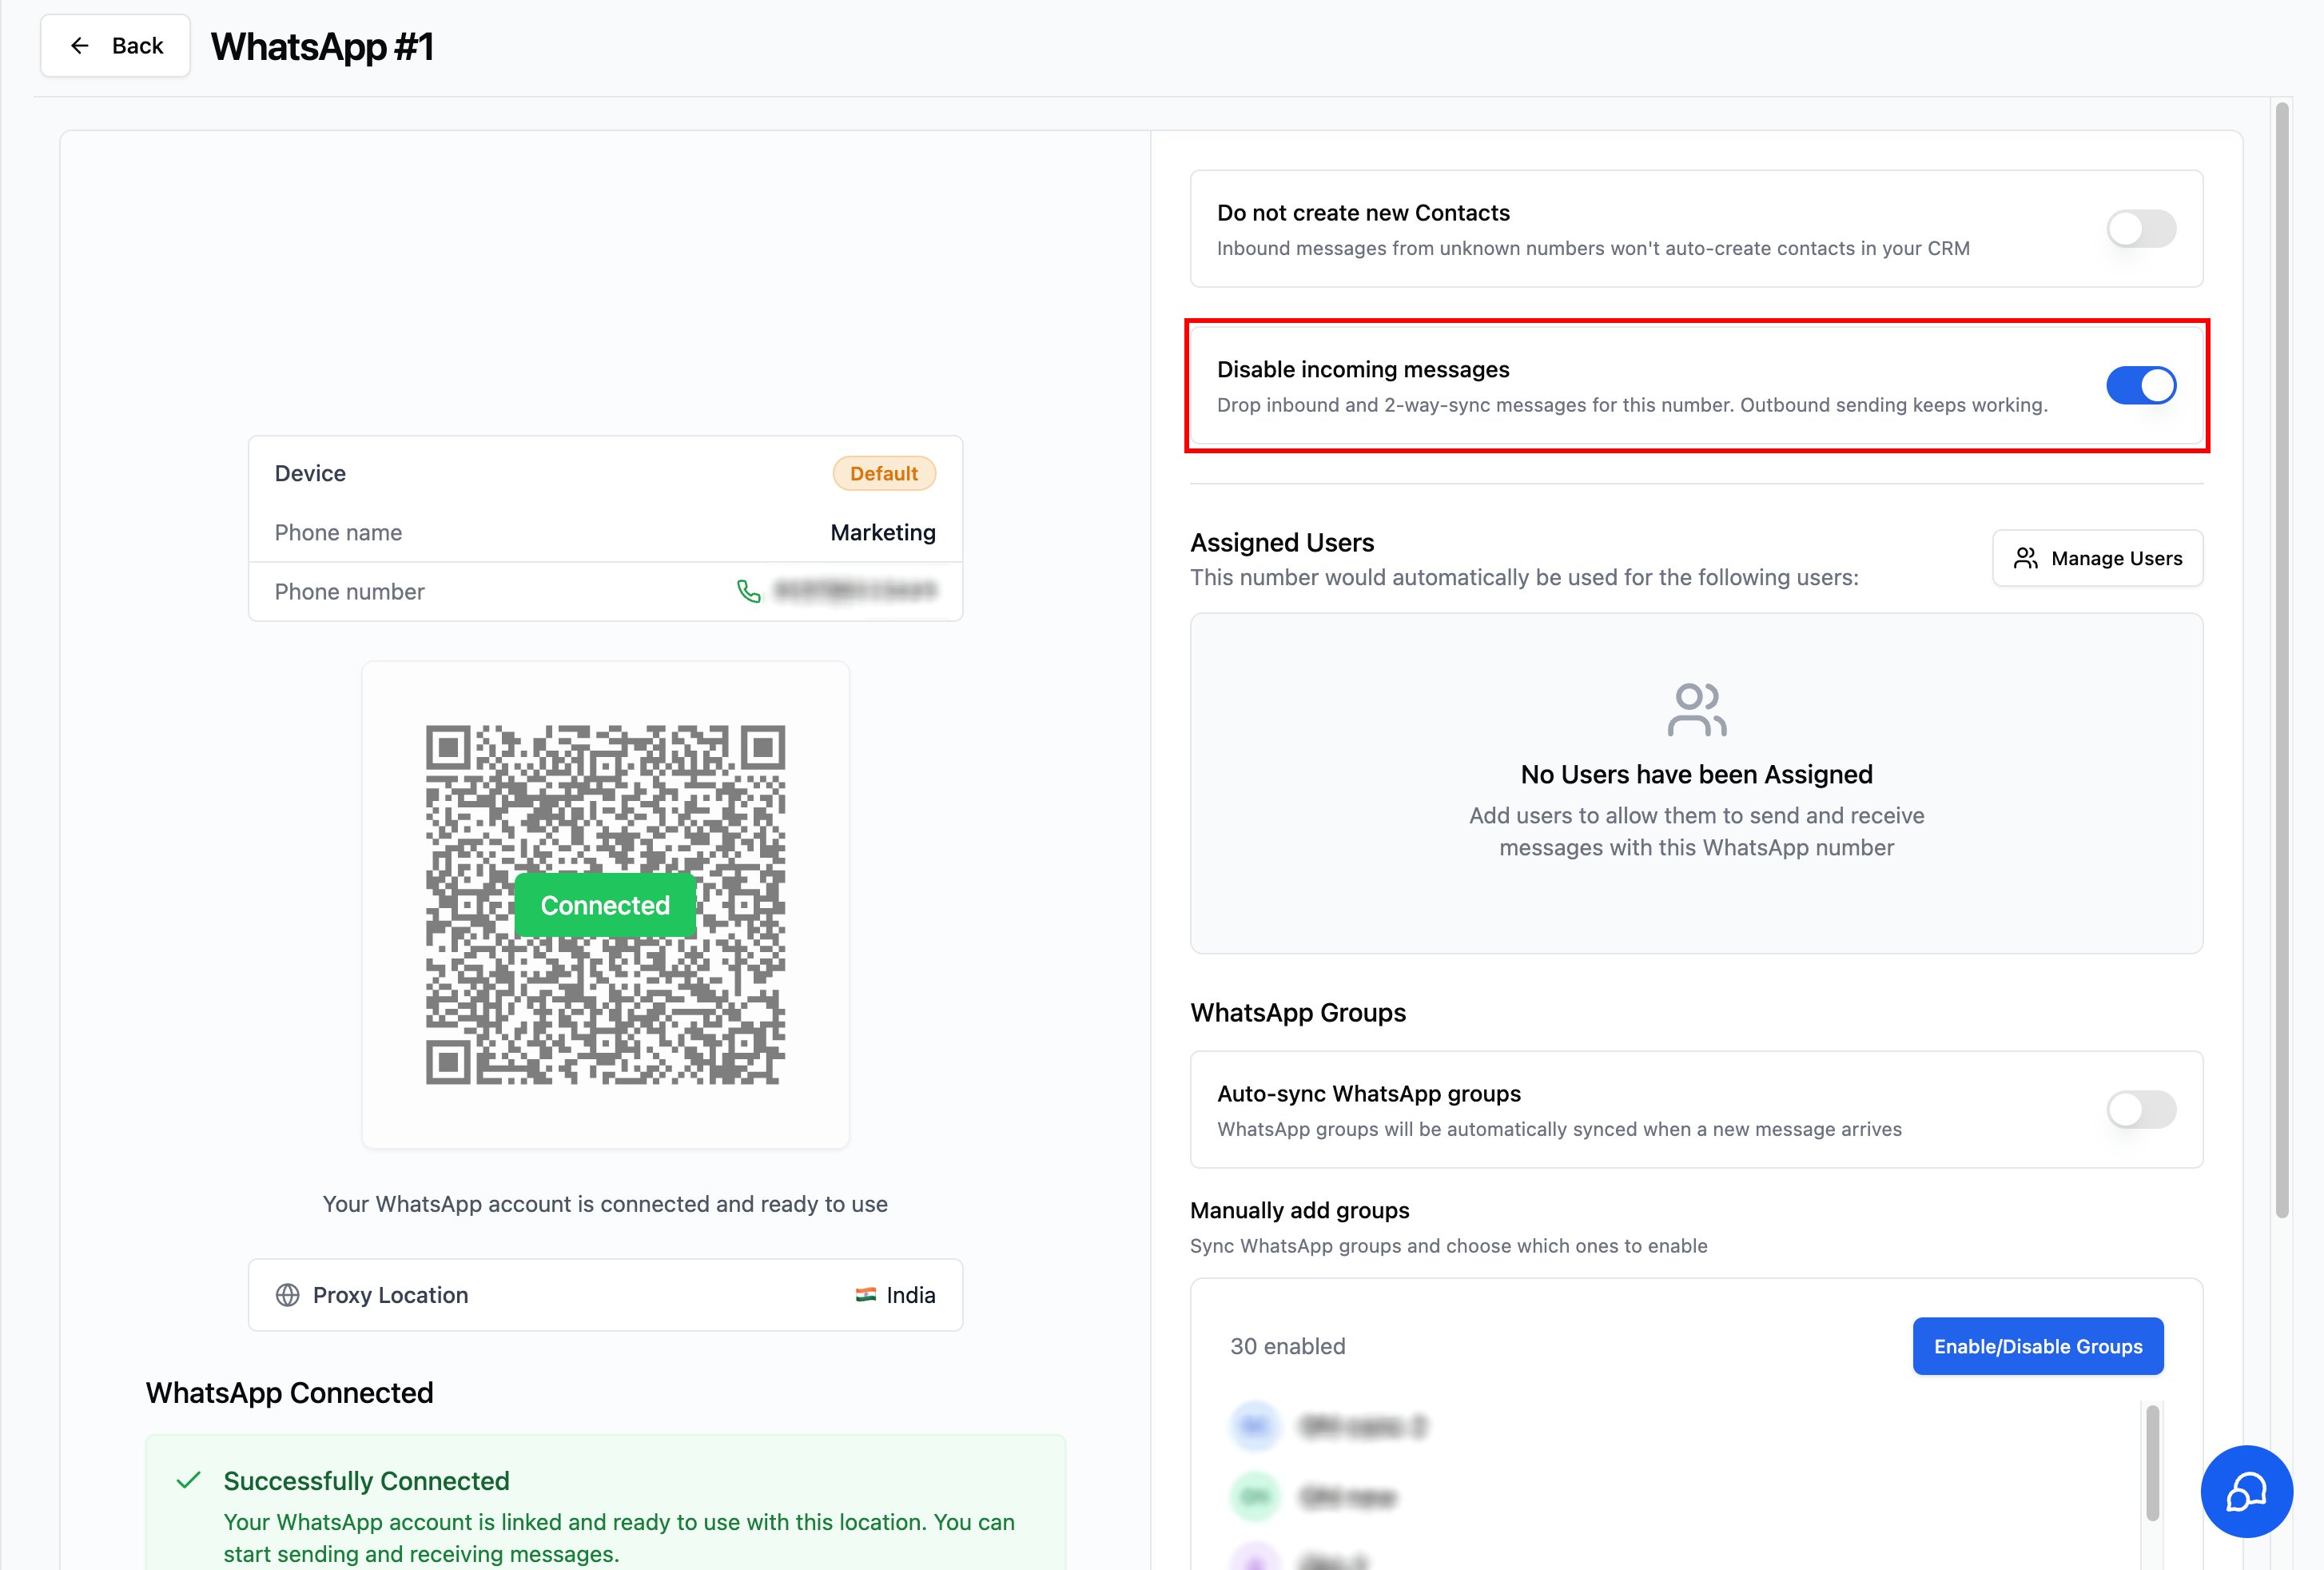Open the support chat bubble icon

click(2246, 1492)
